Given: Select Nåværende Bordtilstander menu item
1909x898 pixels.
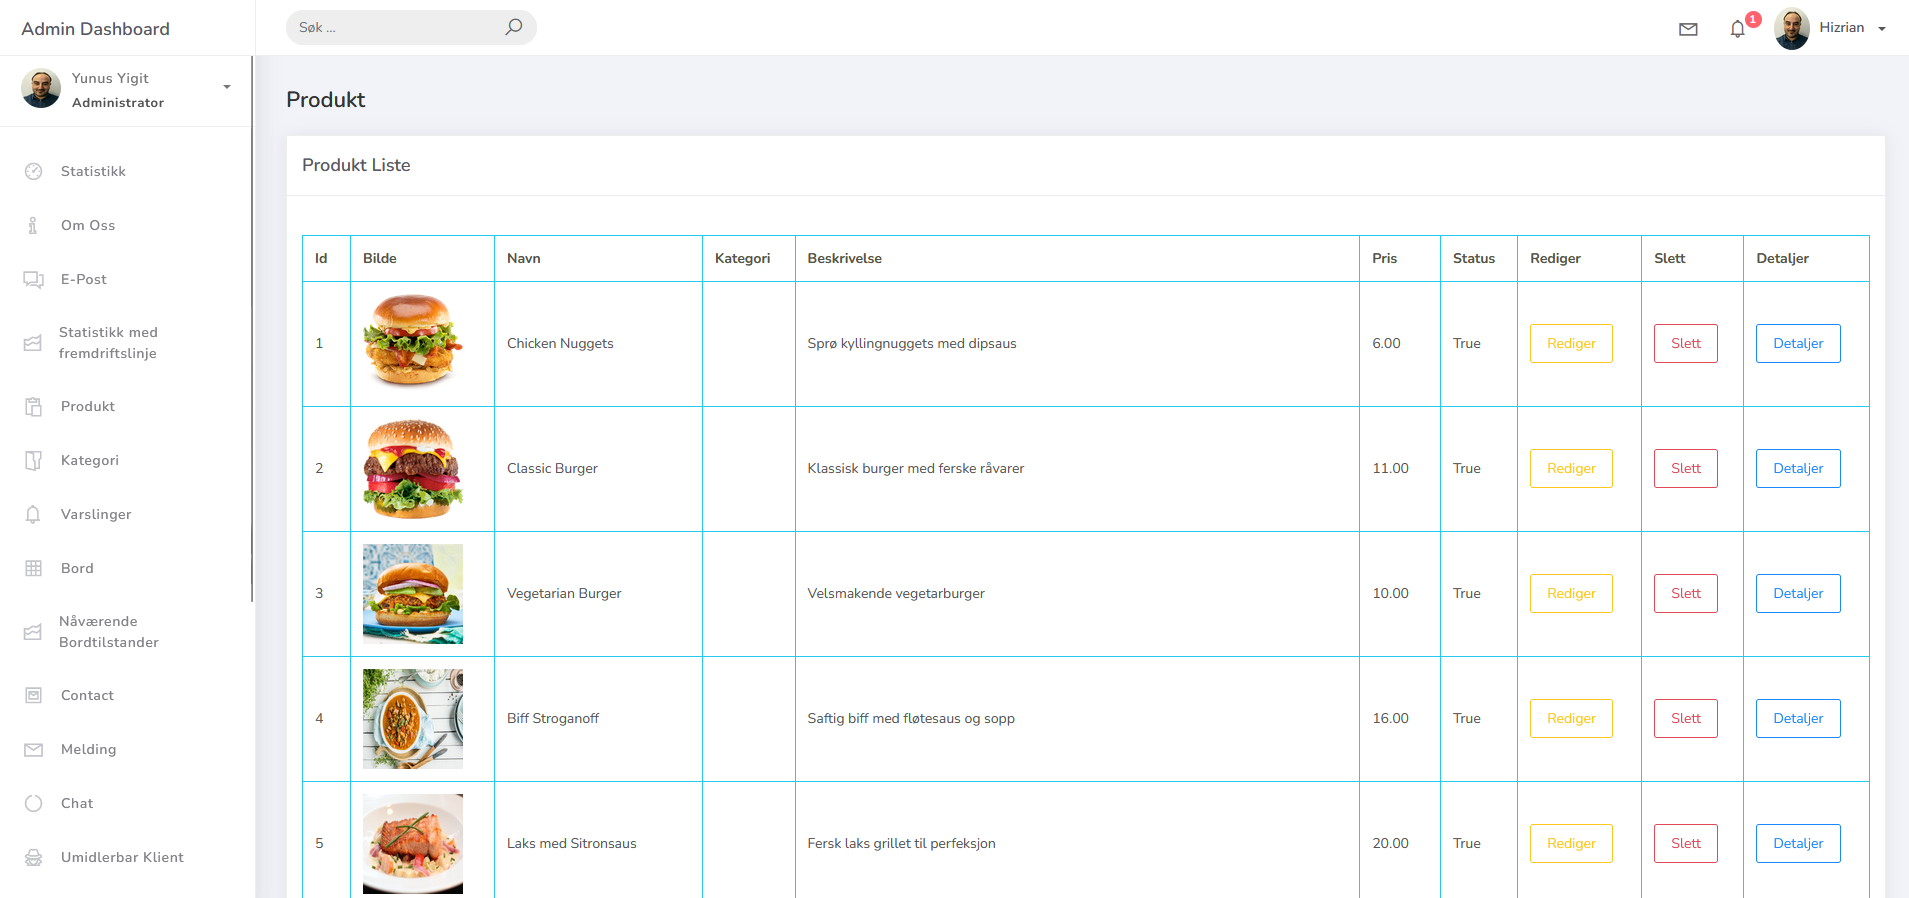Looking at the screenshot, I should (x=108, y=632).
